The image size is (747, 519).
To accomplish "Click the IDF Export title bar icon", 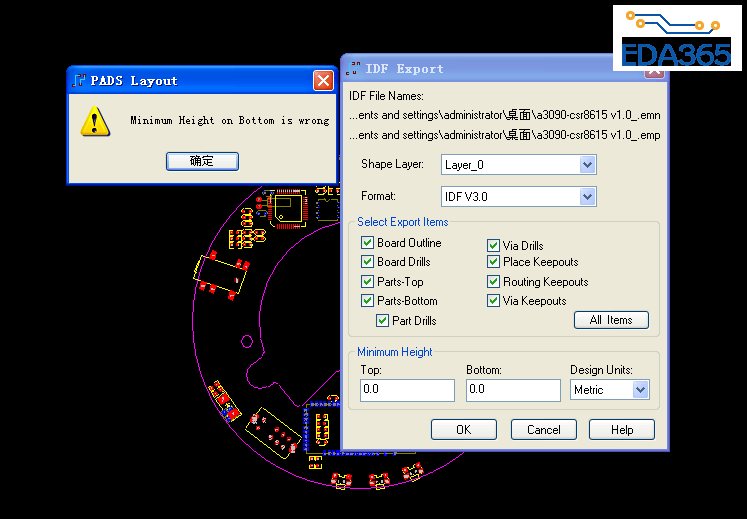I will pos(353,68).
